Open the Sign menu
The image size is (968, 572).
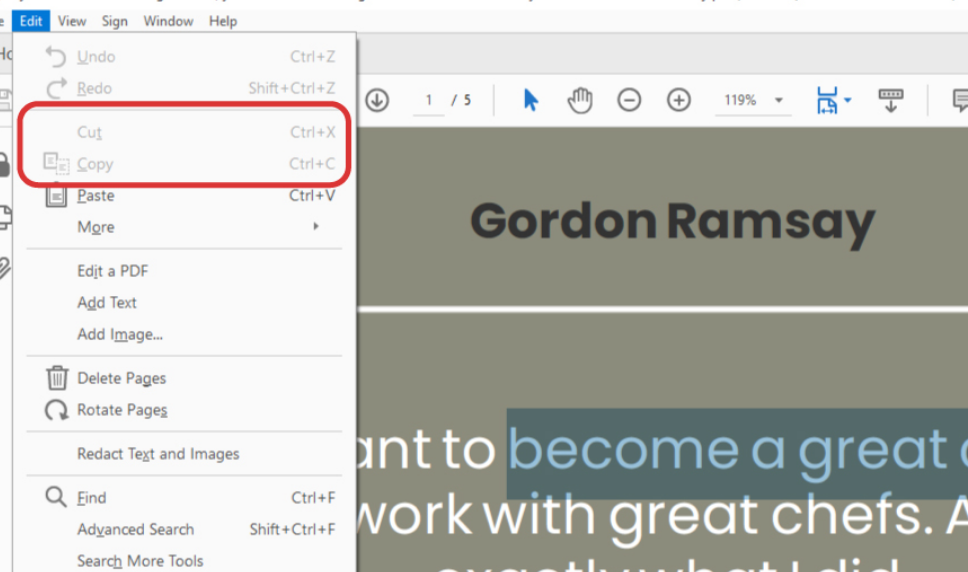click(114, 21)
